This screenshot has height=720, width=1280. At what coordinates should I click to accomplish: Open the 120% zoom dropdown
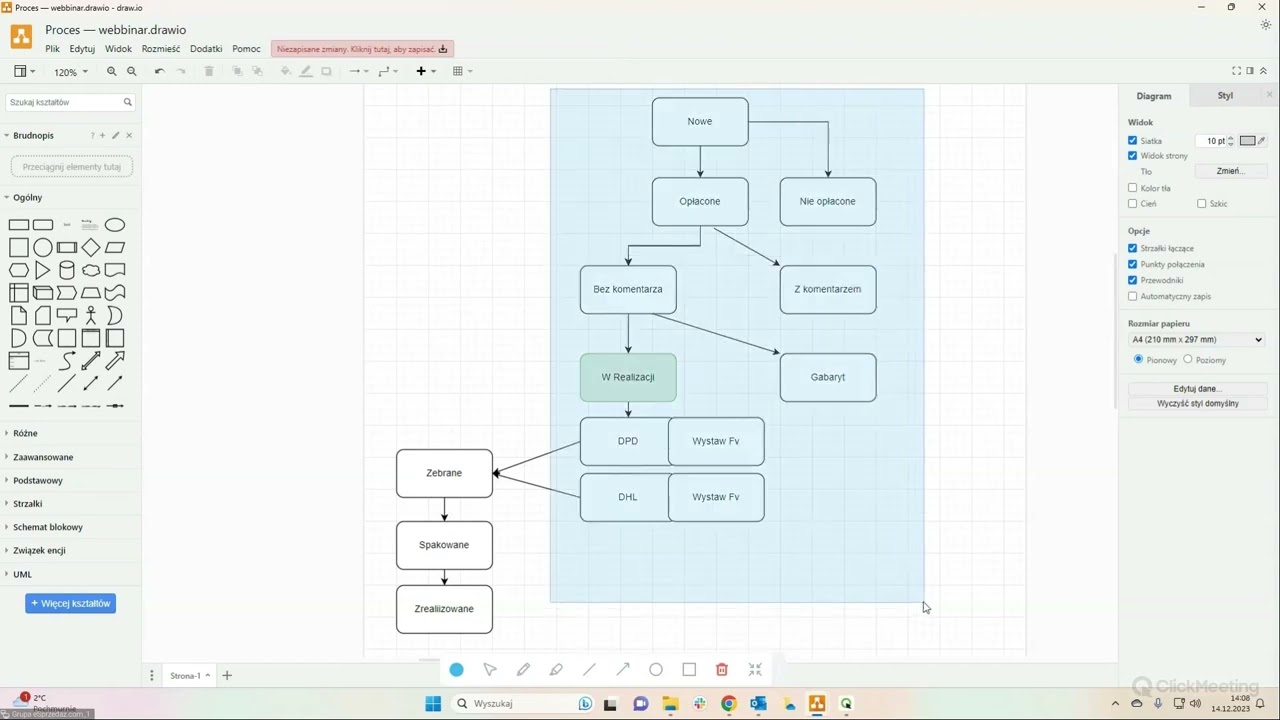(x=71, y=72)
